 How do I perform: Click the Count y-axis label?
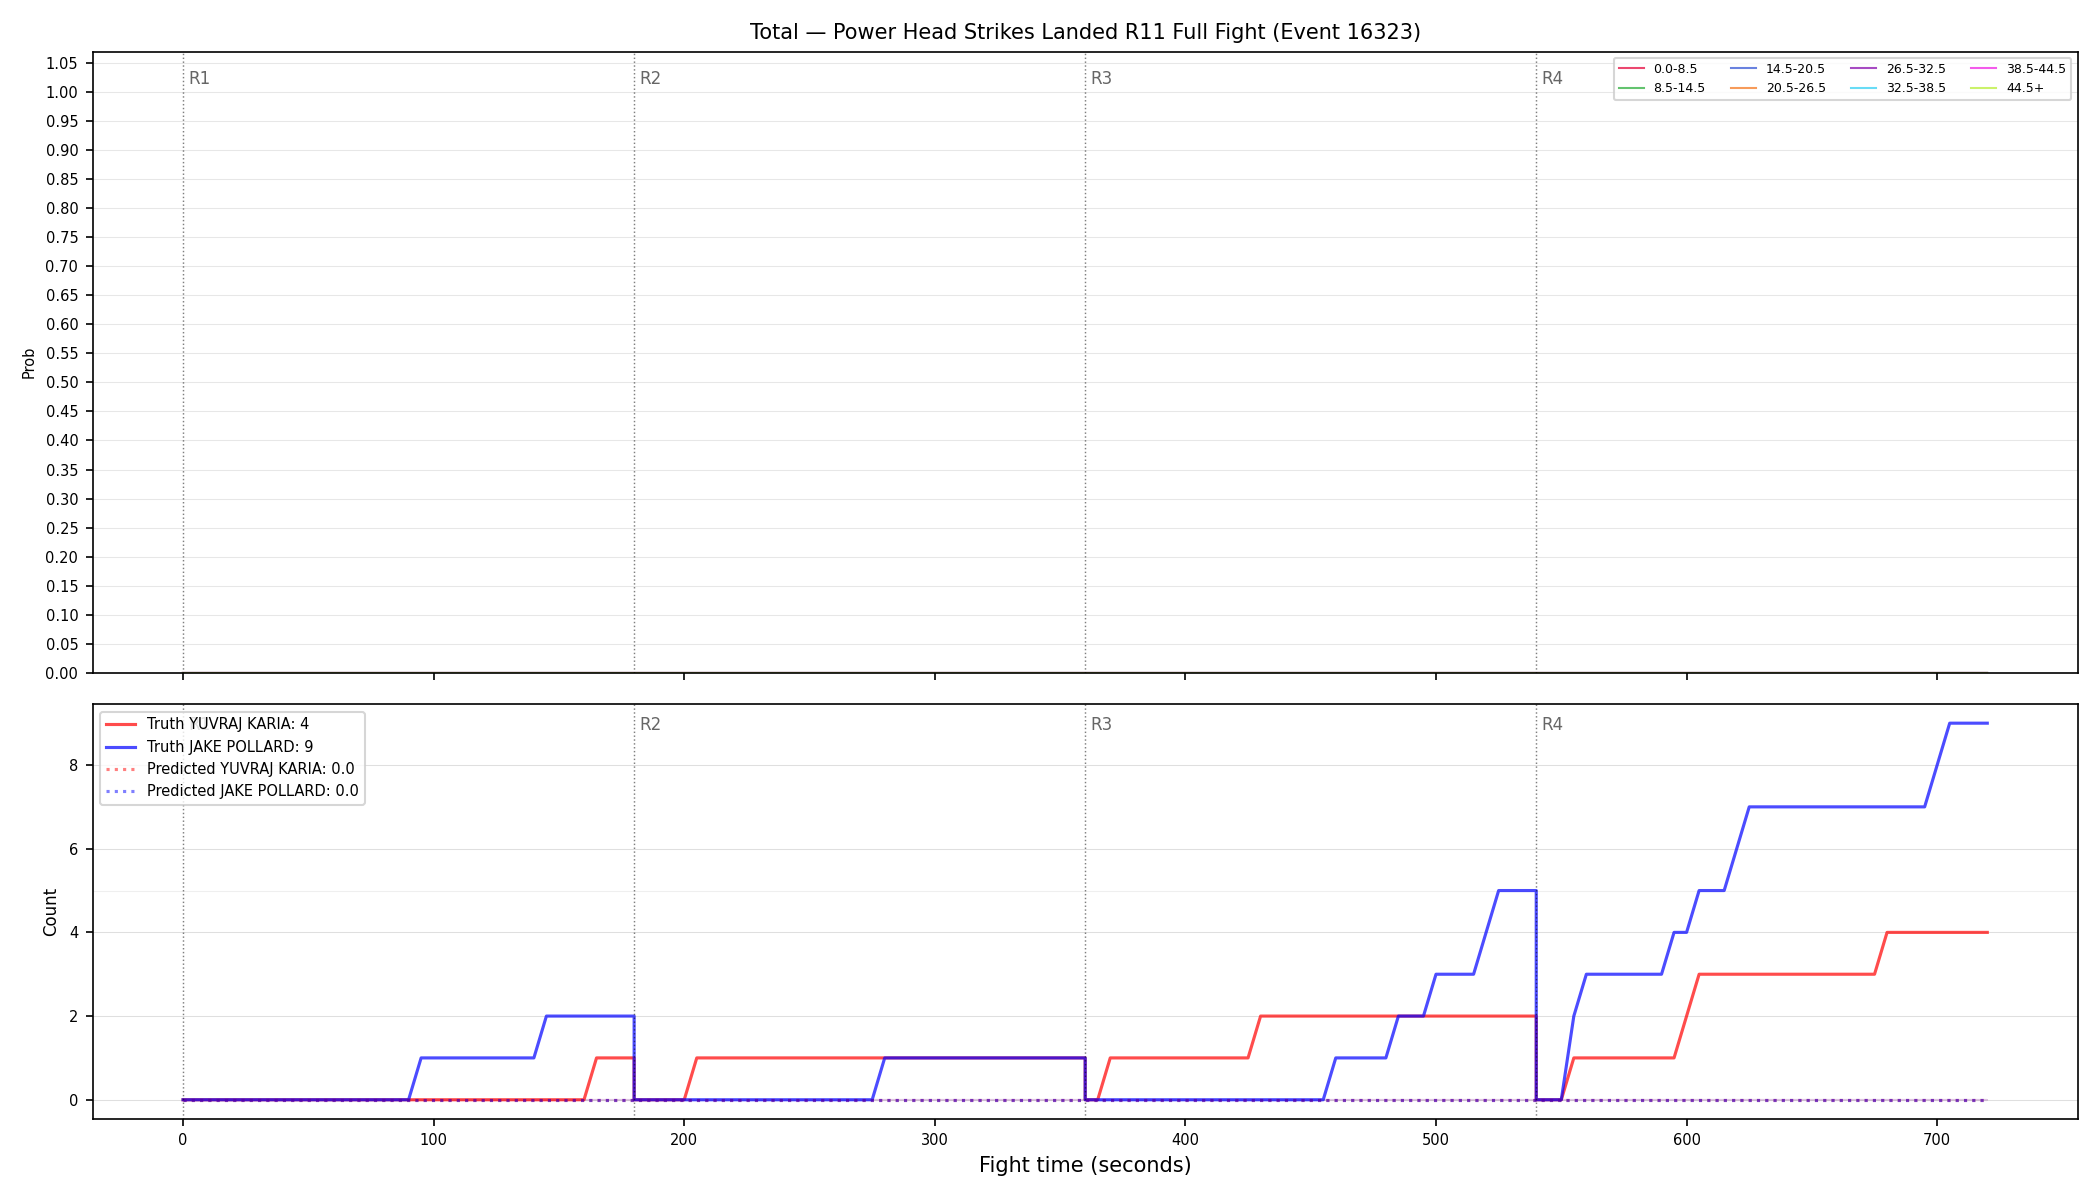[50, 912]
